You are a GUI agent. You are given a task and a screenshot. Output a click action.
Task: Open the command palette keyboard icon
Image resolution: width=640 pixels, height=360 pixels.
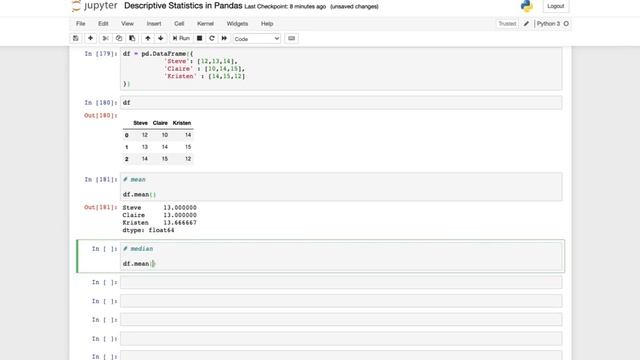291,38
